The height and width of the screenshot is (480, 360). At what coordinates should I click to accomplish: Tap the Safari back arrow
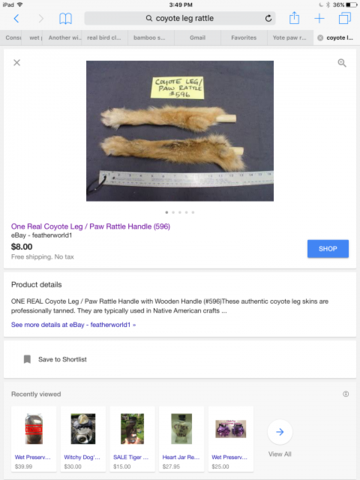16,18
